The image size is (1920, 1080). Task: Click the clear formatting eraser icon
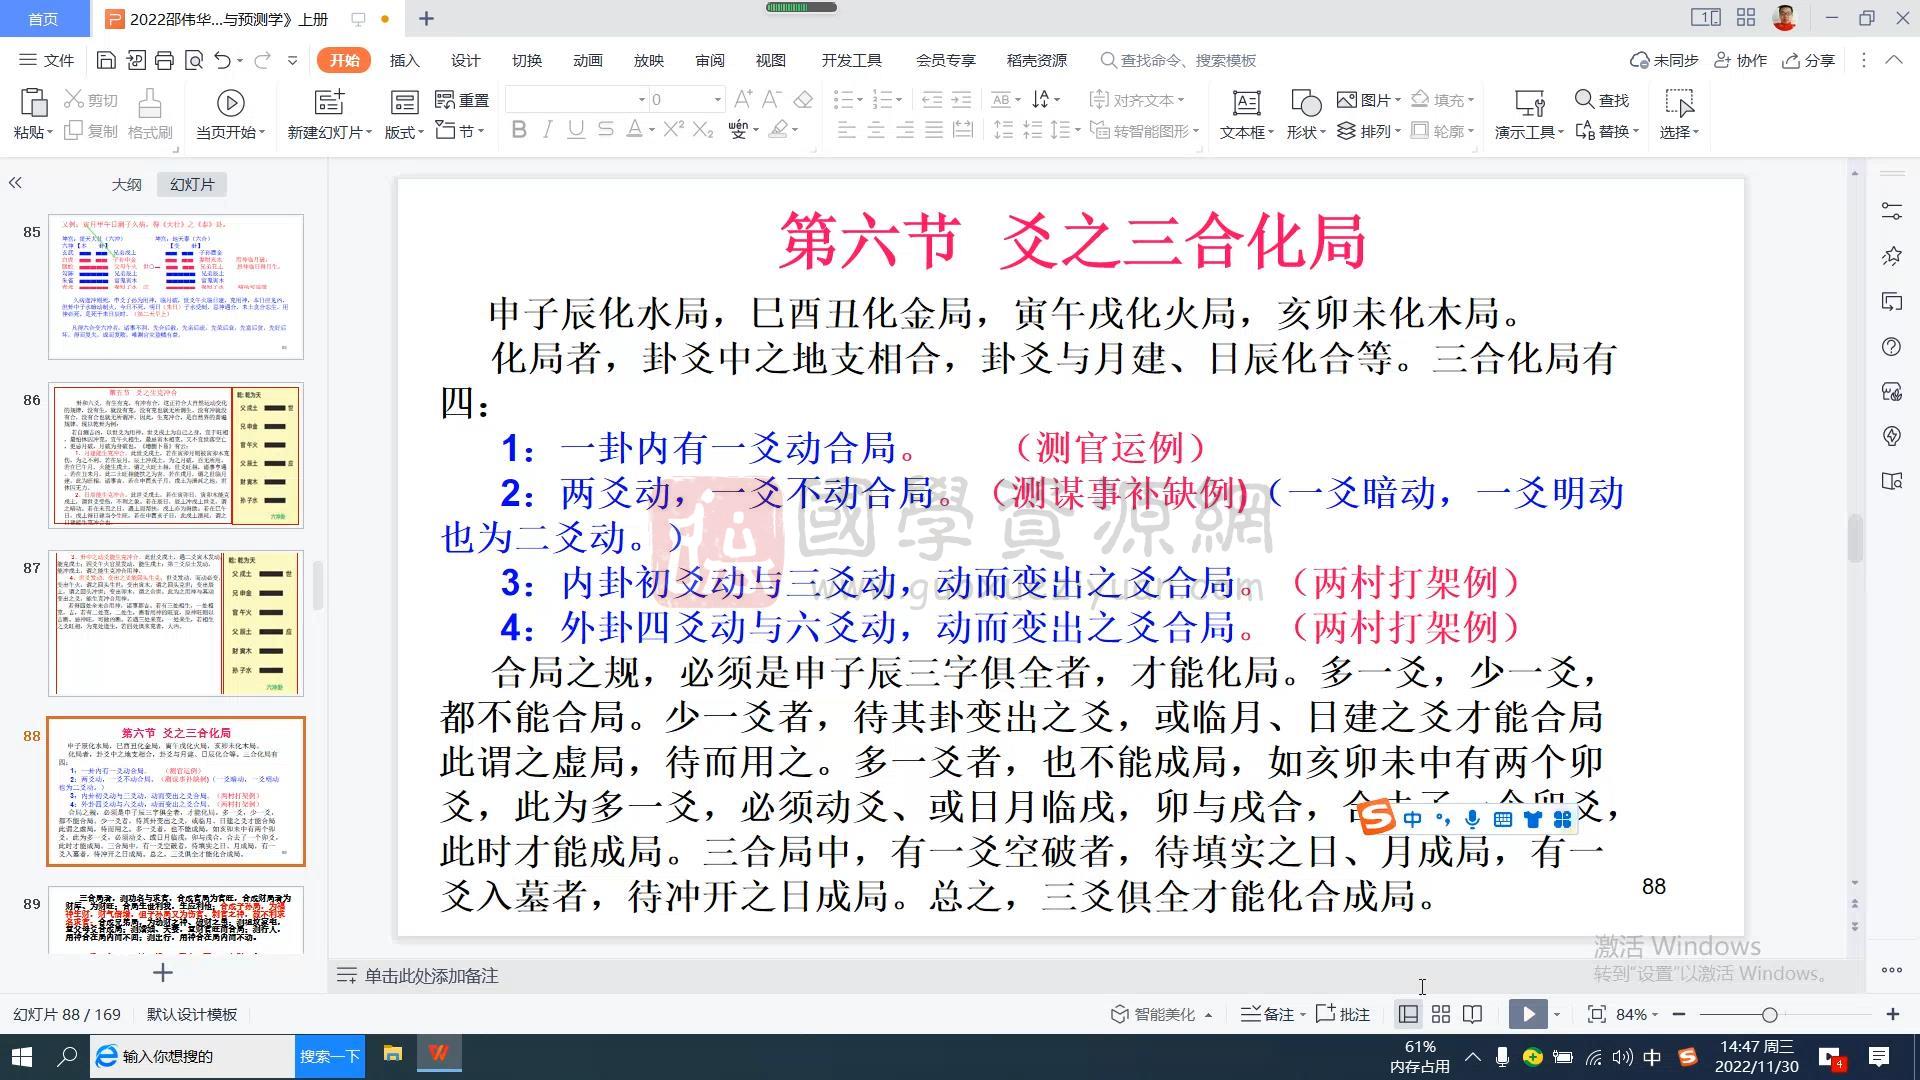pos(803,100)
